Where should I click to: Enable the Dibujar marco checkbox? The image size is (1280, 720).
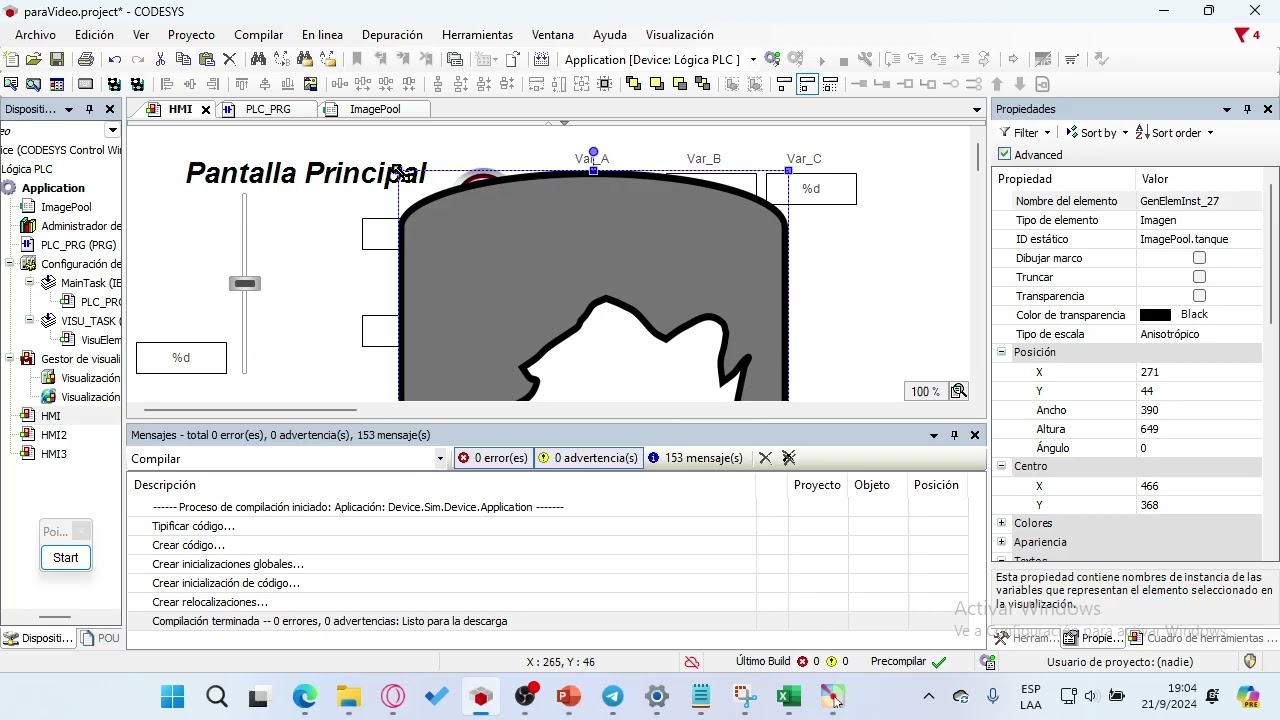tap(1199, 258)
